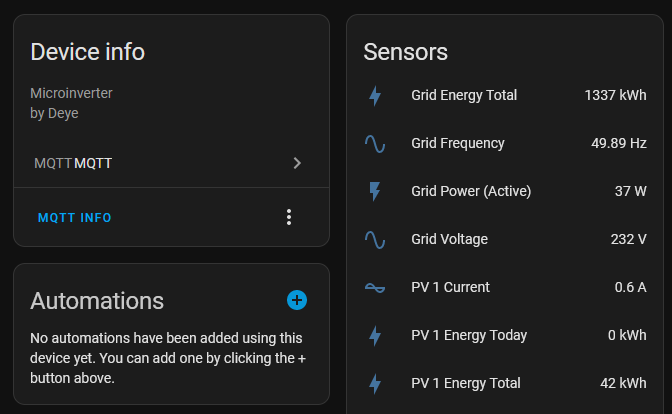Click the PV 1 Current 0.6 A value
The width and height of the screenshot is (672, 414).
[630, 287]
